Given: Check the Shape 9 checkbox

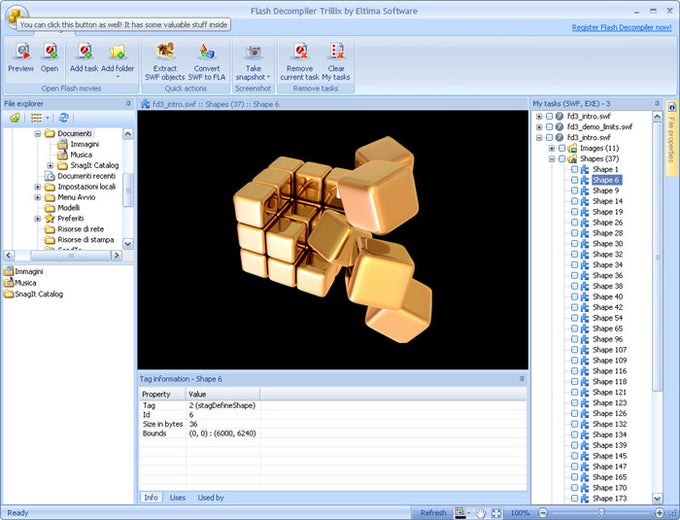Looking at the screenshot, I should 575,190.
